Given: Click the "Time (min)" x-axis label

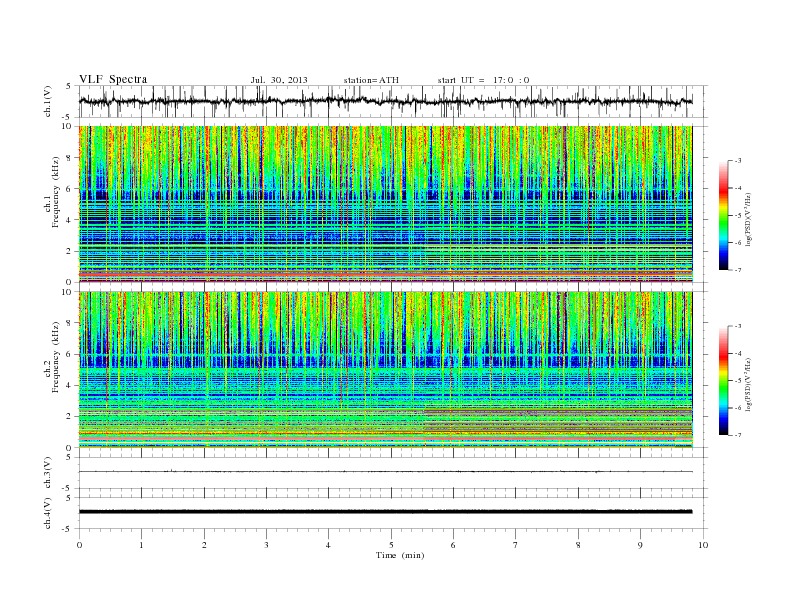Looking at the screenshot, I should [x=400, y=555].
